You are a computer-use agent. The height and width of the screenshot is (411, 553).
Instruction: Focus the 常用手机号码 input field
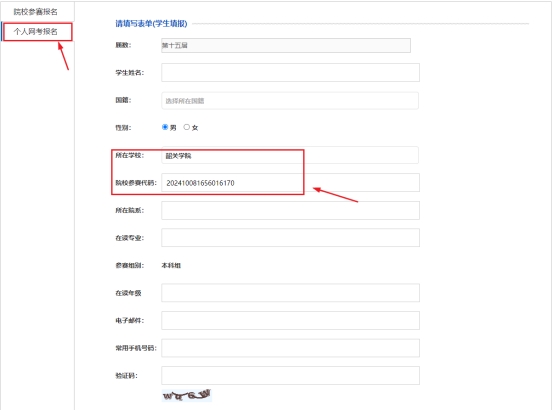tap(290, 348)
